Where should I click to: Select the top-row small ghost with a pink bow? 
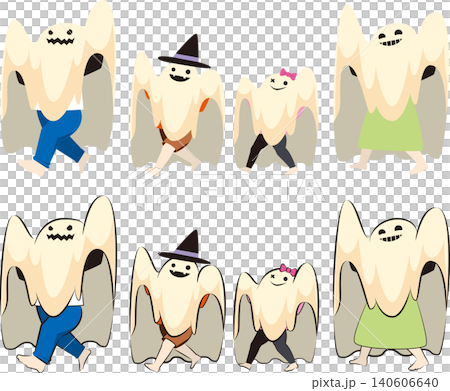(276, 121)
